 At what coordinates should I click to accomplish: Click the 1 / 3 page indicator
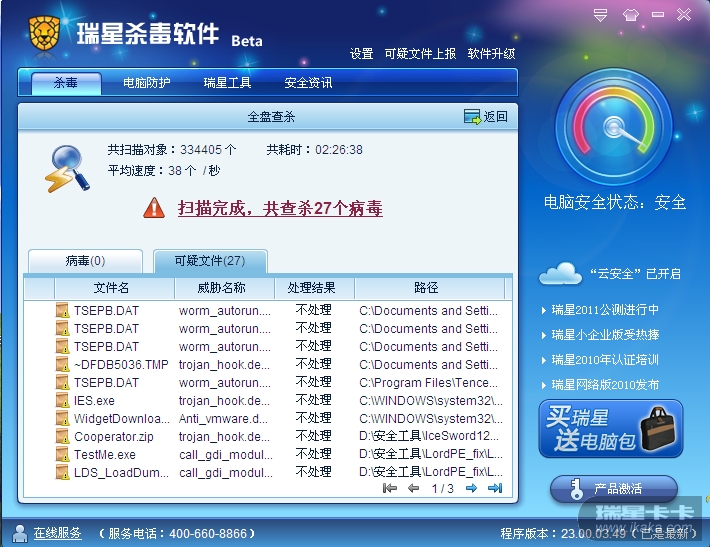[x=442, y=488]
